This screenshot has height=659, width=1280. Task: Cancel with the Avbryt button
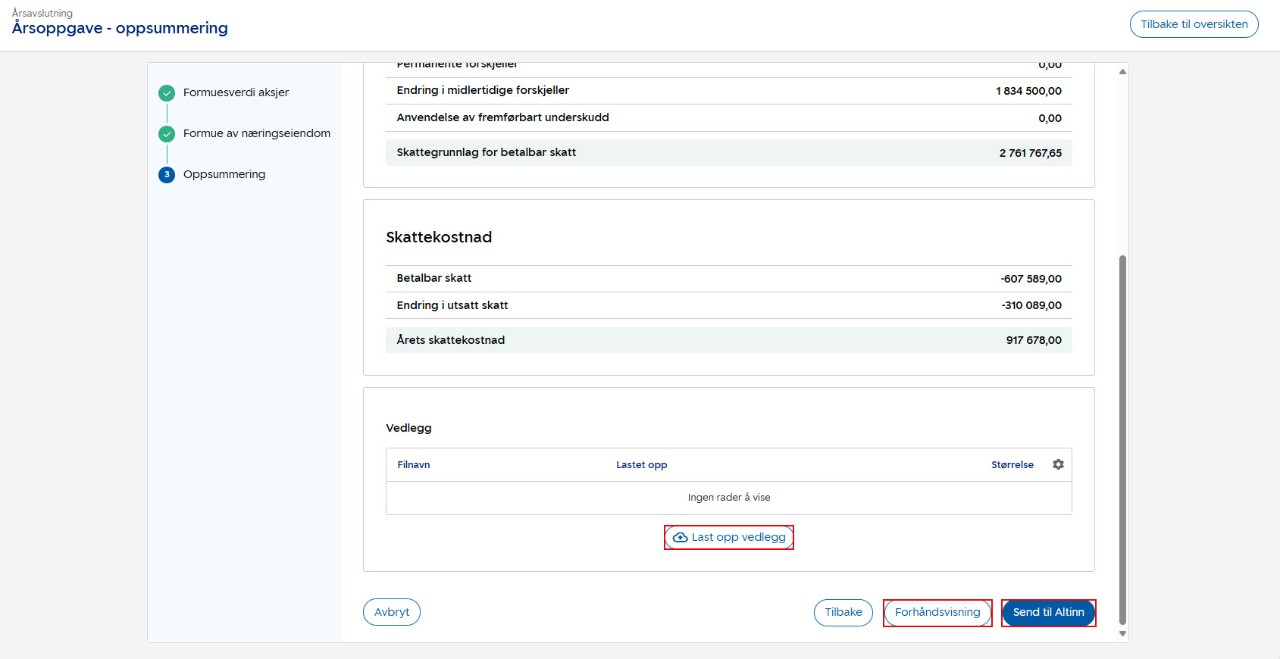click(391, 612)
